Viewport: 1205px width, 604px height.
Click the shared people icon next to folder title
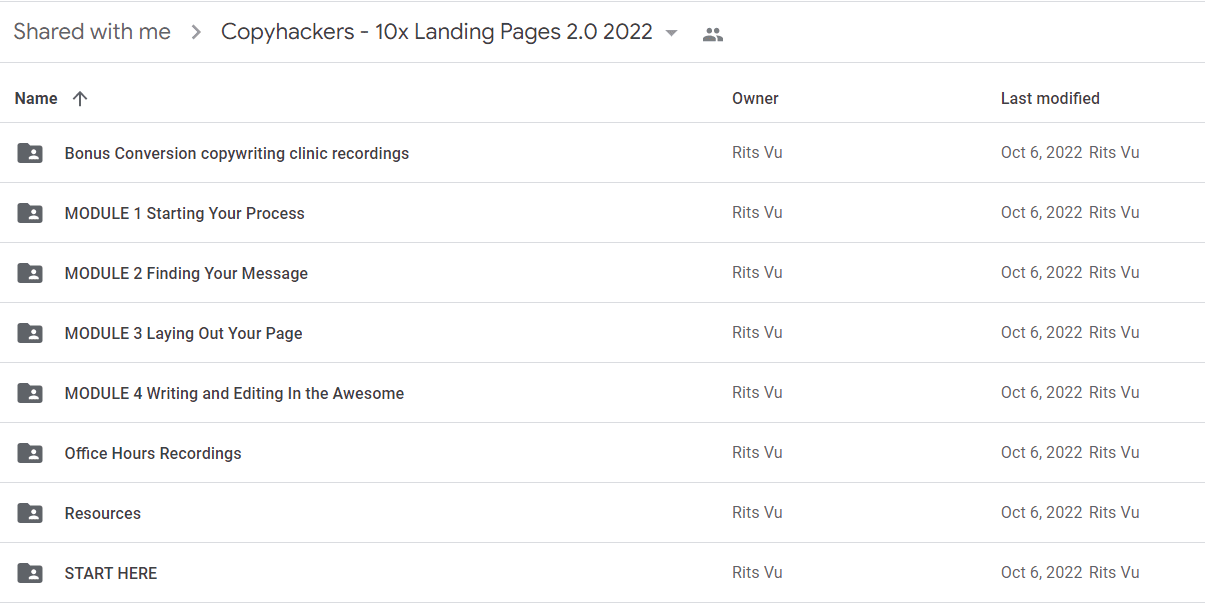click(x=713, y=34)
